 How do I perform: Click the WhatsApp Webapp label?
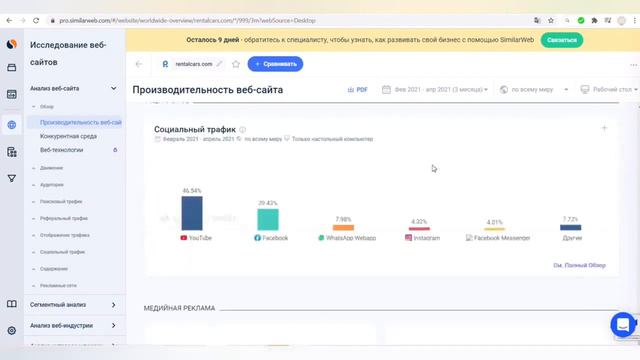351,238
